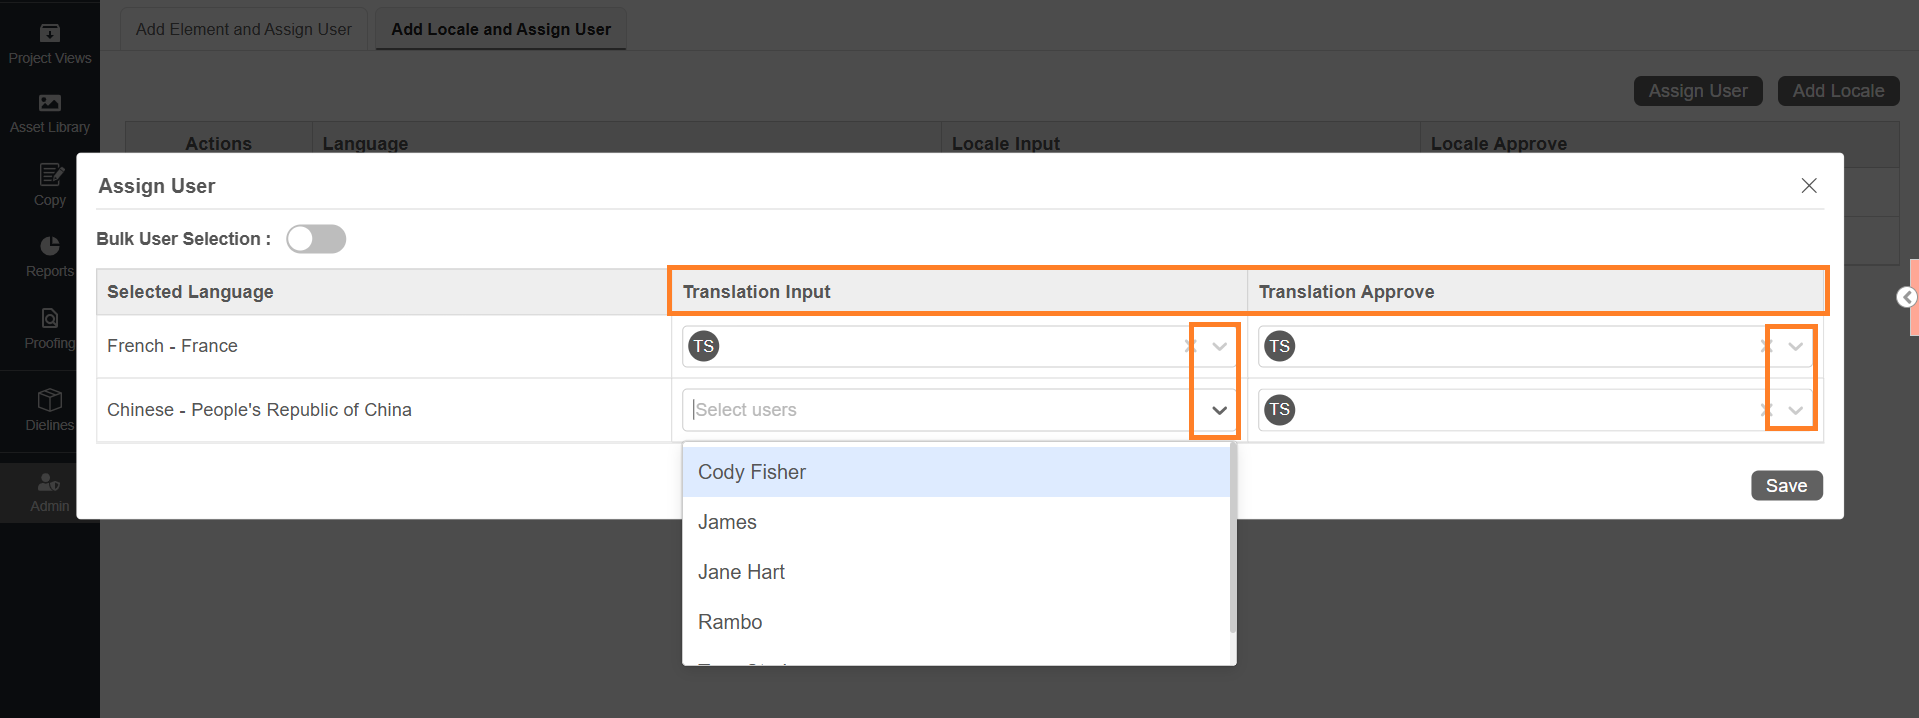1919x718 pixels.
Task: Switch to Add Element and Assign User tab
Action: coord(244,29)
